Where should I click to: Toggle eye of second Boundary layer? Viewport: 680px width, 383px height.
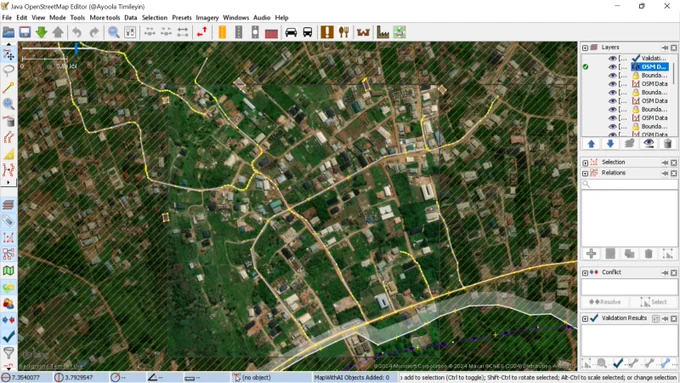click(x=612, y=92)
